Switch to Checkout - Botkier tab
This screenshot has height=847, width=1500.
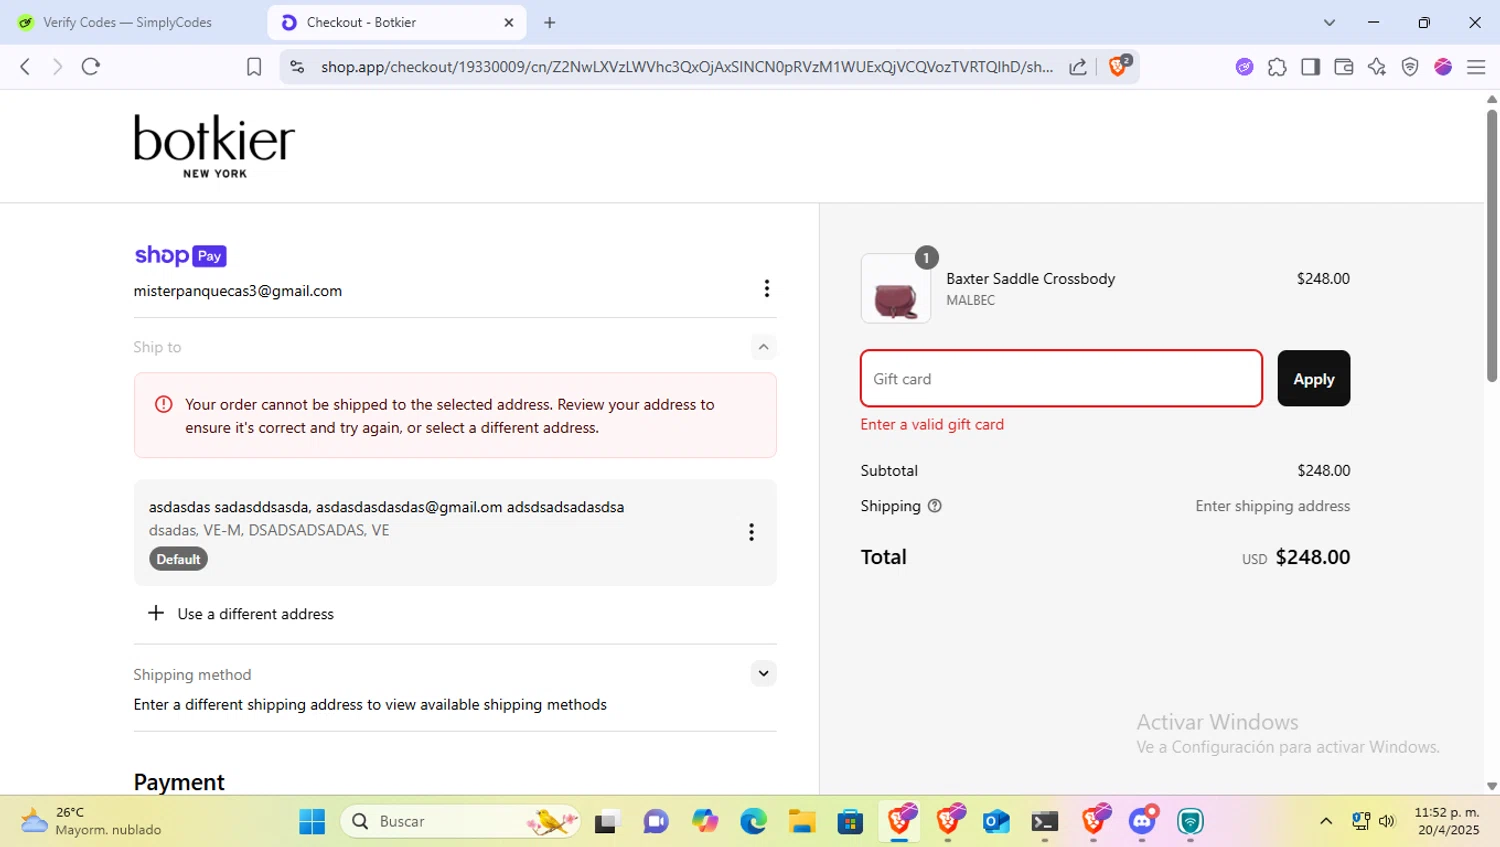[395, 22]
